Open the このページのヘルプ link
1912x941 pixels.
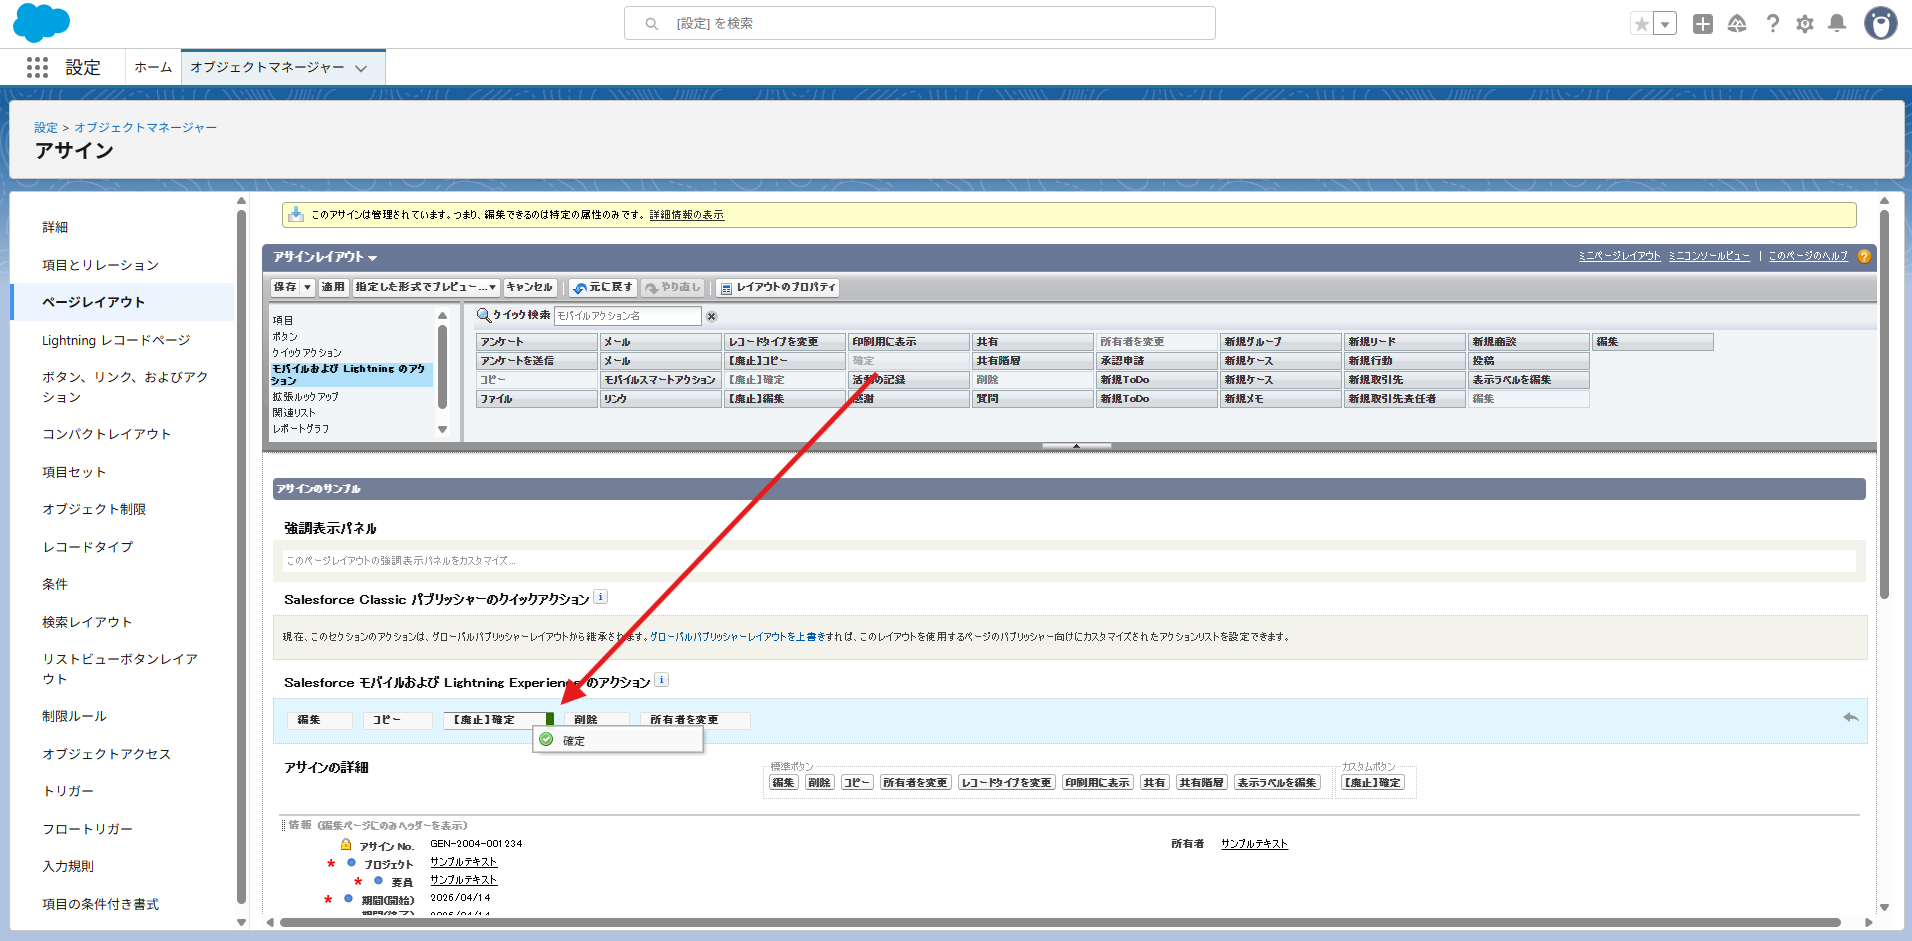click(x=1808, y=256)
